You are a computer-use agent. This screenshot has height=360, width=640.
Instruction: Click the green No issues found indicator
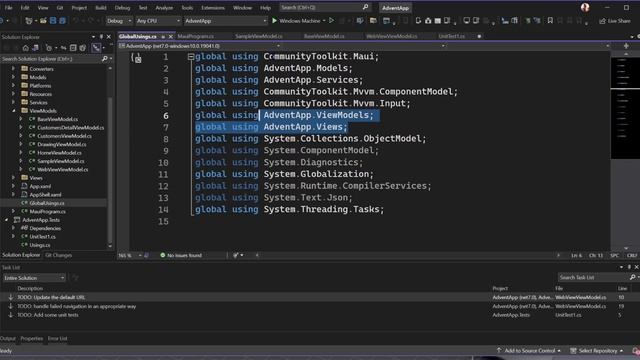pos(181,255)
